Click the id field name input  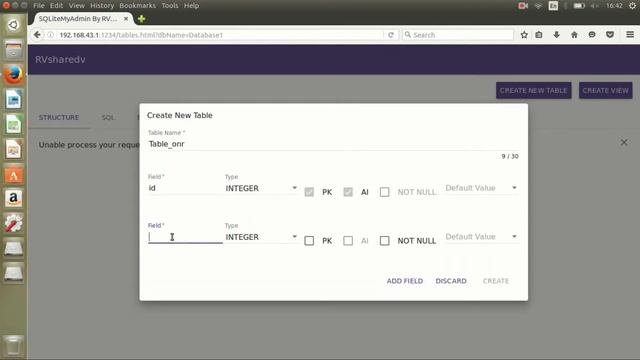pyautogui.click(x=184, y=188)
